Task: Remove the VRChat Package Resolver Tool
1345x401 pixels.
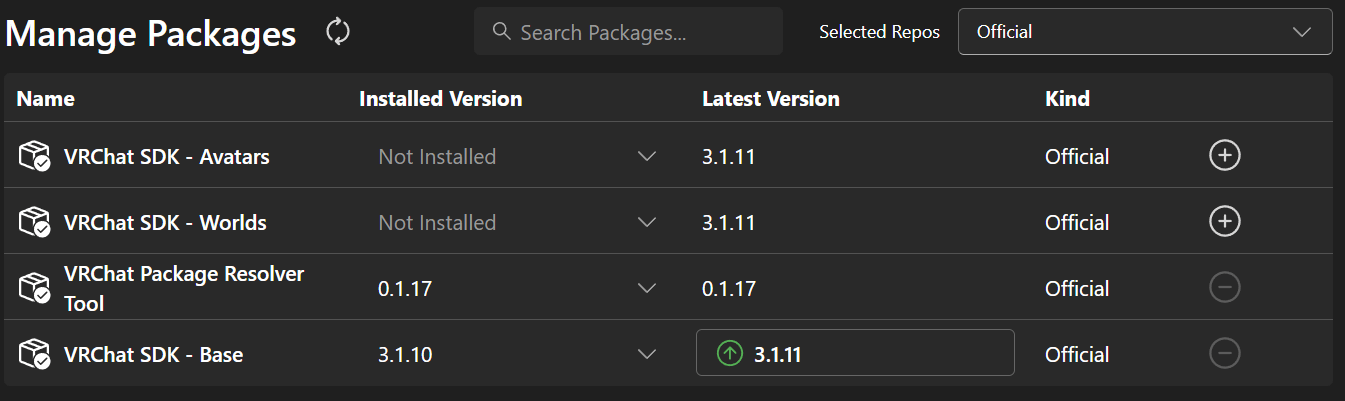Action: click(x=1225, y=288)
